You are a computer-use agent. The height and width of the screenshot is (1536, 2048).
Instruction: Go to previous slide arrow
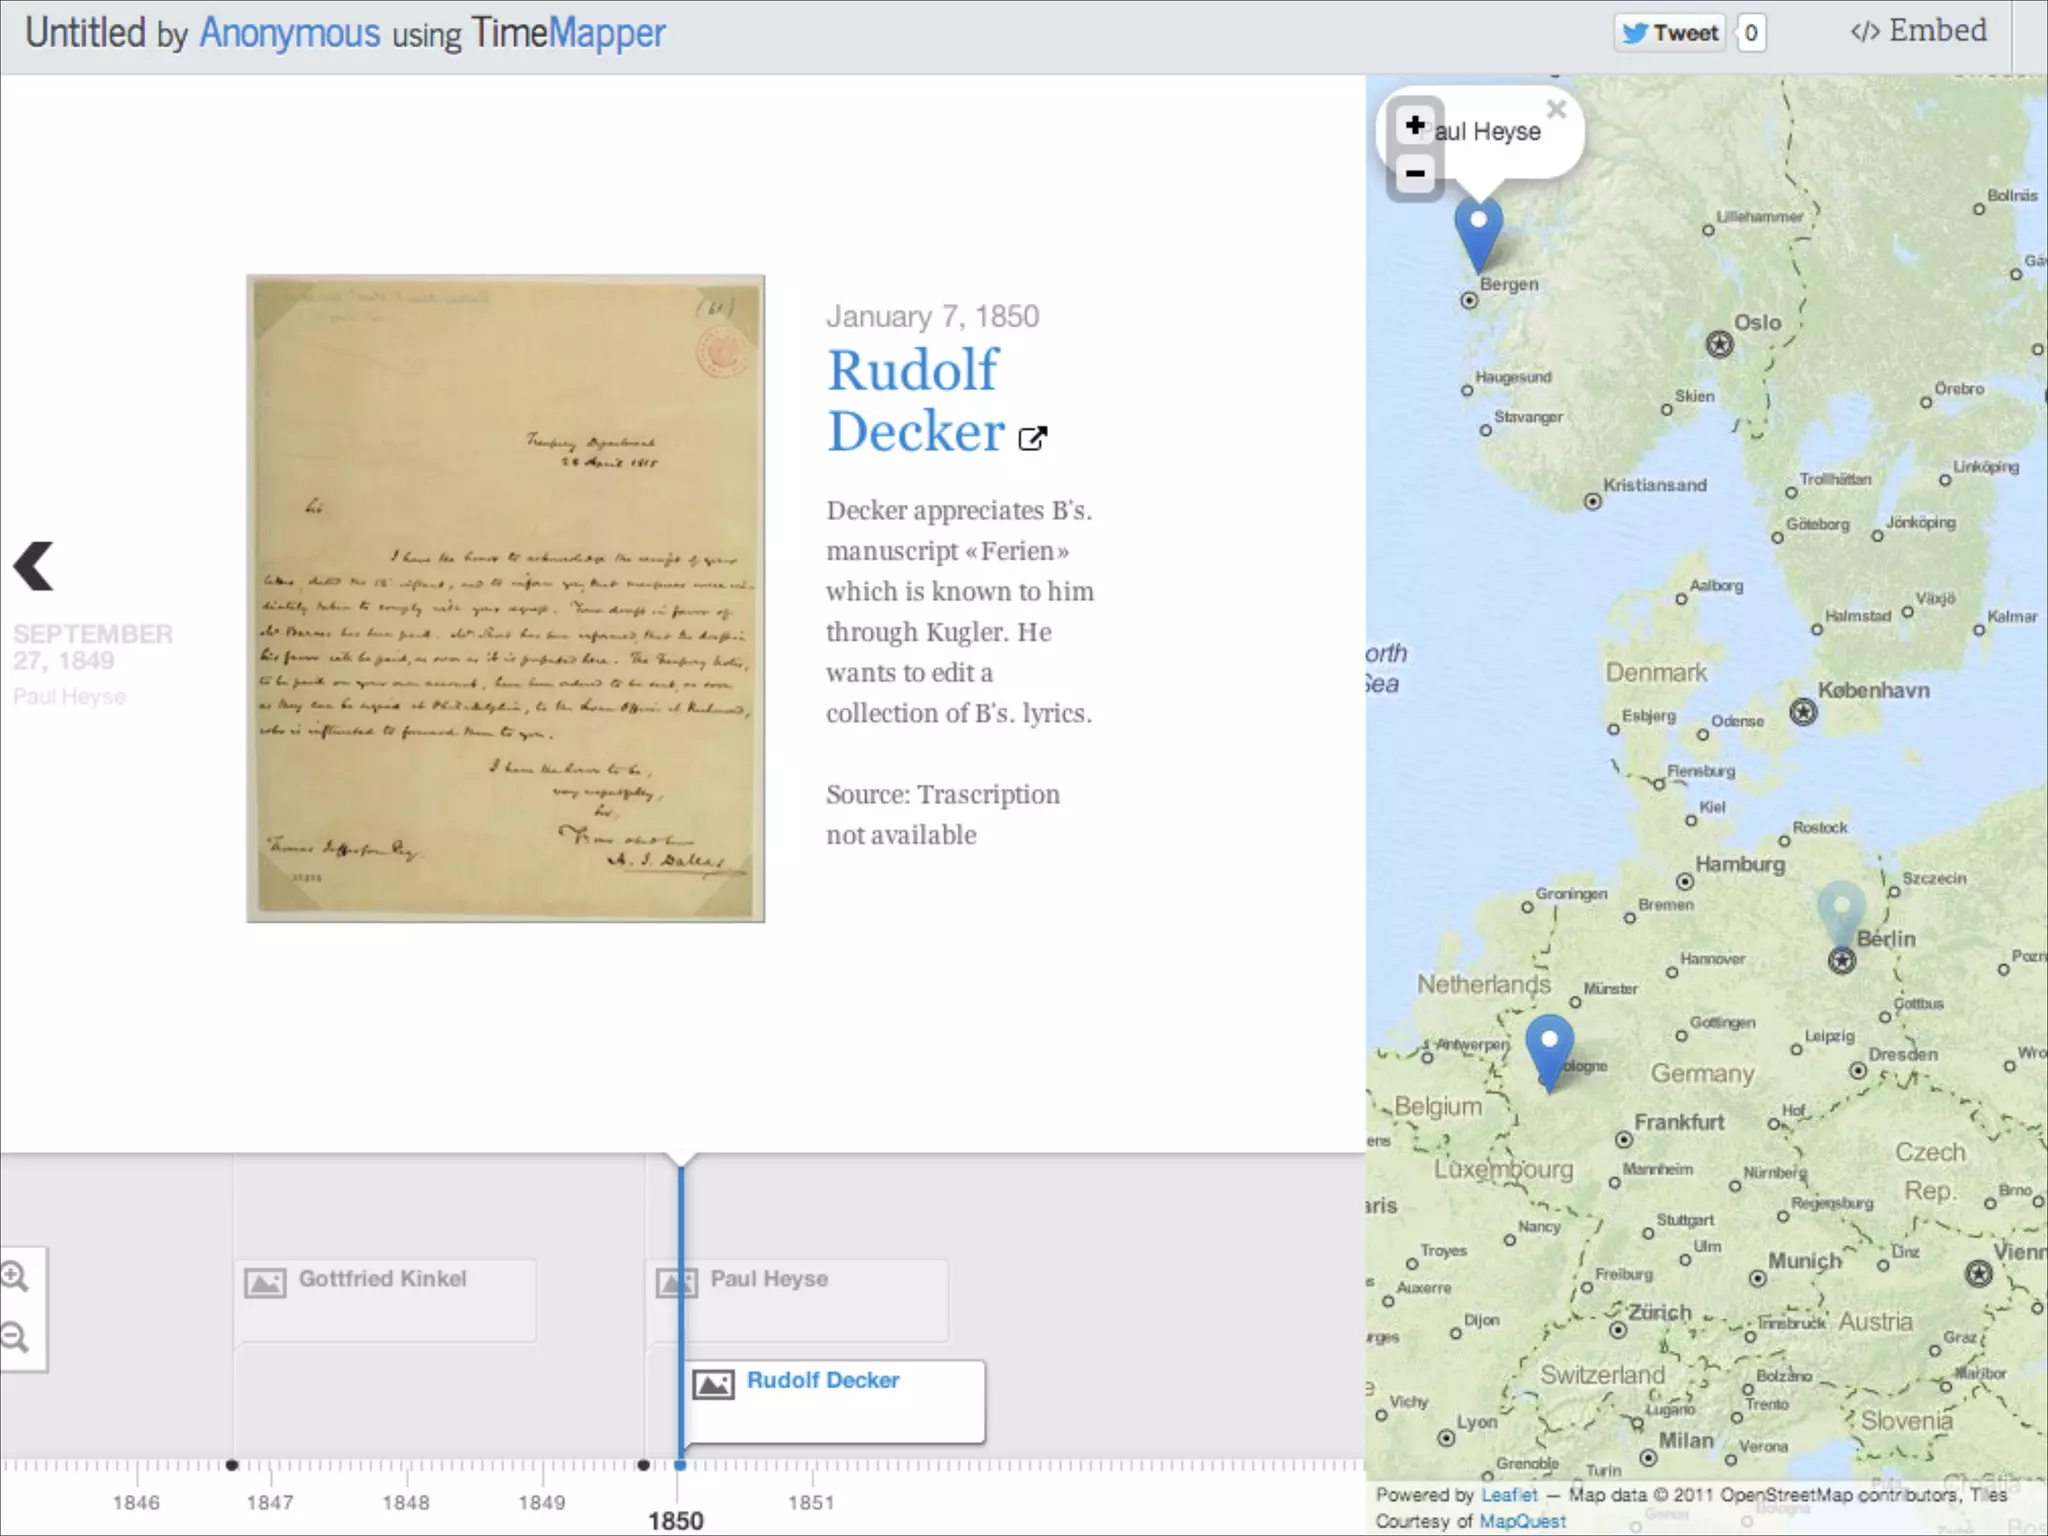click(34, 566)
